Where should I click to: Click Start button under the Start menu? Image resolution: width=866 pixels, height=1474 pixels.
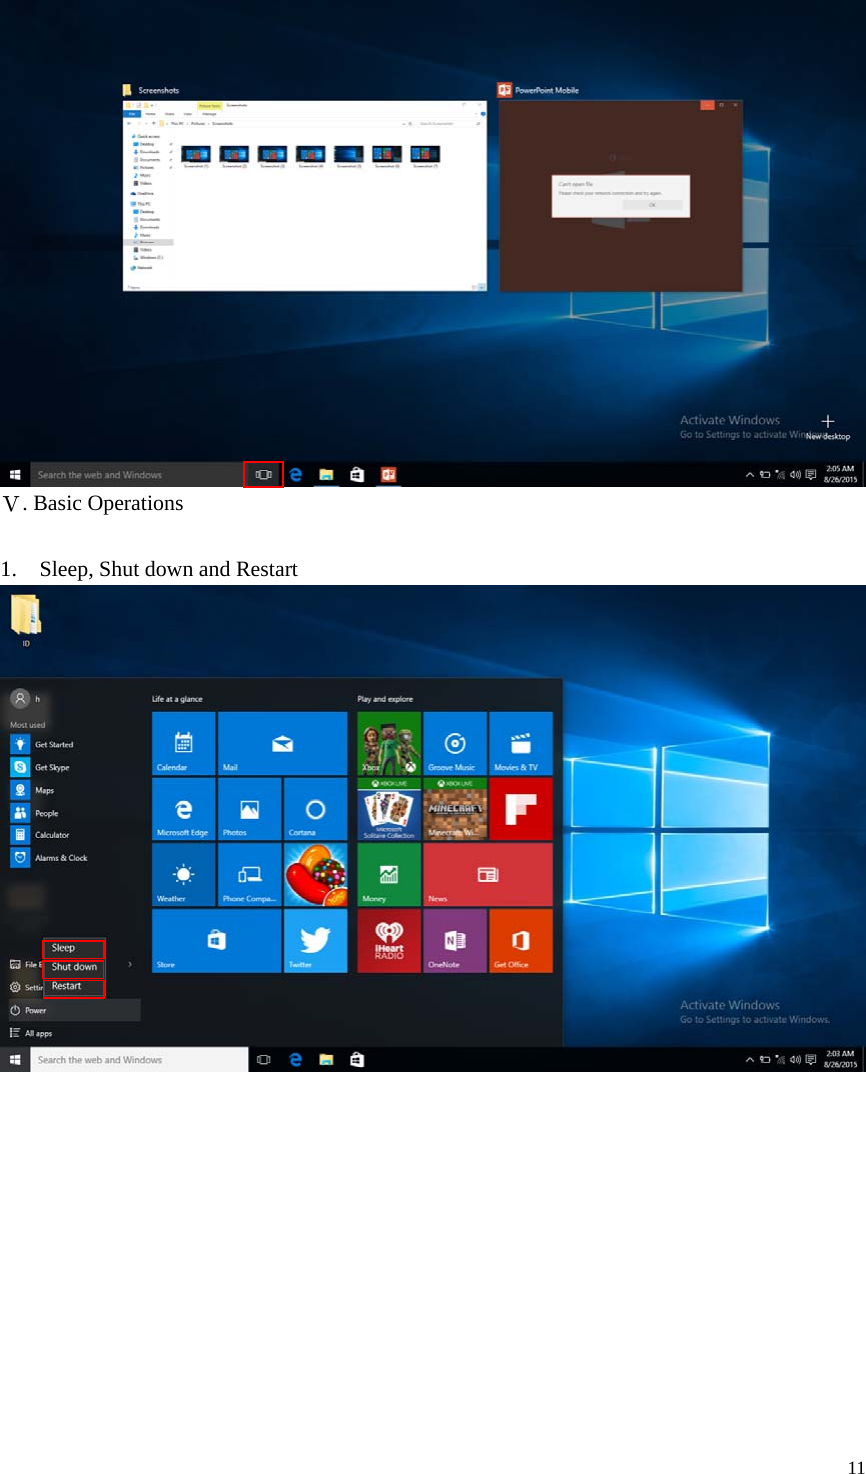(x=15, y=1060)
